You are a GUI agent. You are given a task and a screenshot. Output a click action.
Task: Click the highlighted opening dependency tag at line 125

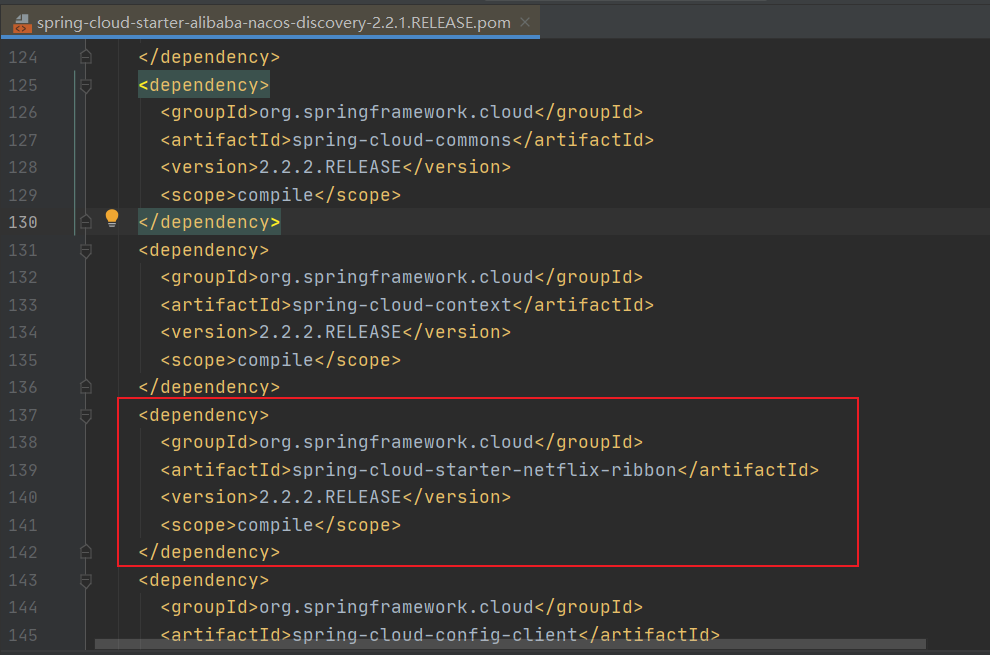[204, 85]
